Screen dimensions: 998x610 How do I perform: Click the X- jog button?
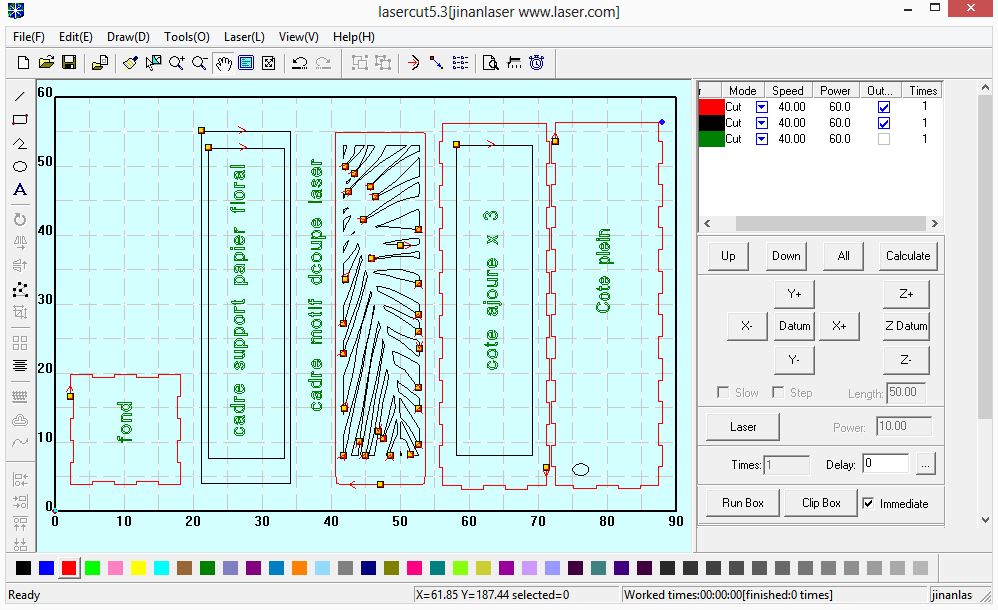[747, 326]
